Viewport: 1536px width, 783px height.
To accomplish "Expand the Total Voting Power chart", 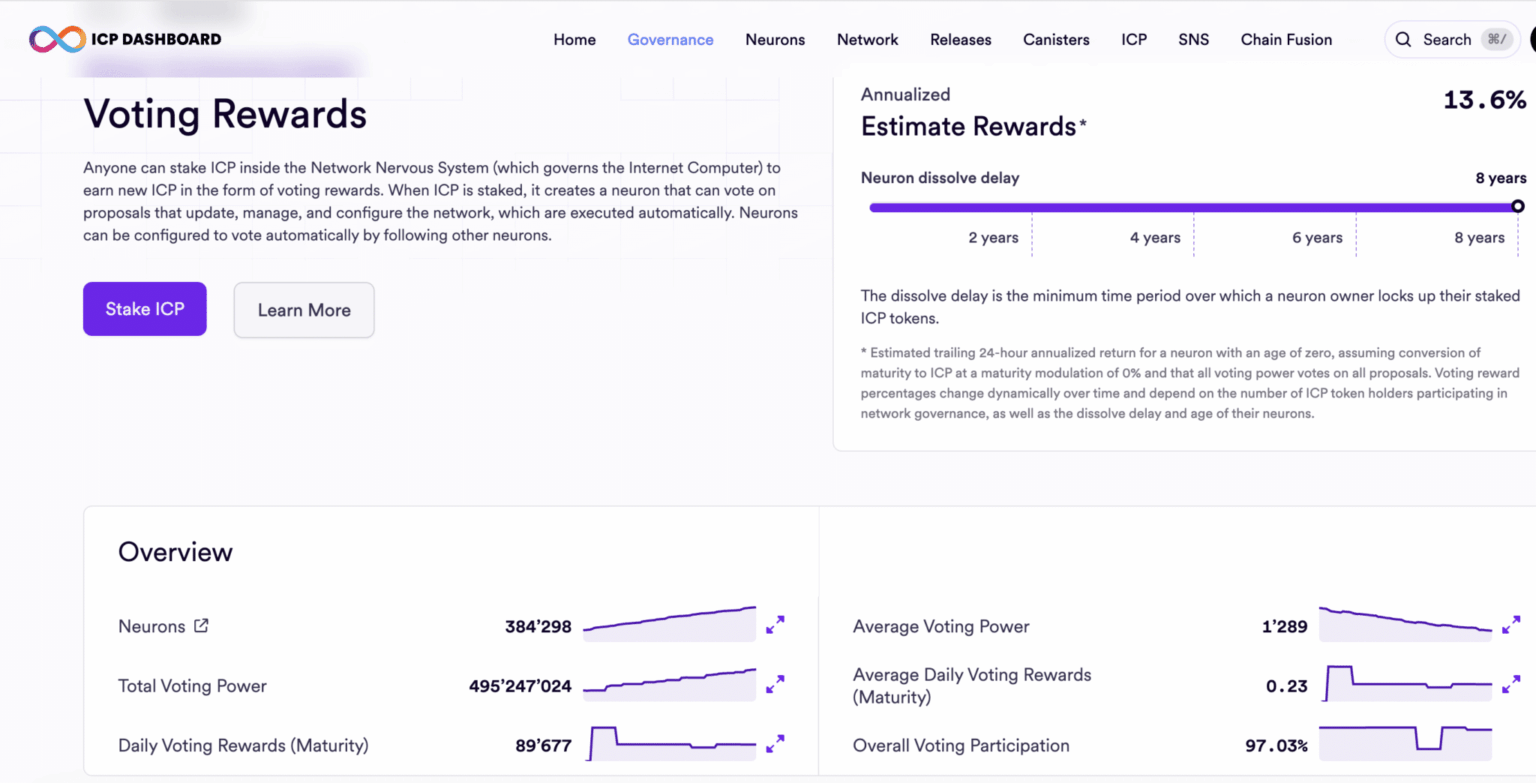I will [x=775, y=685].
